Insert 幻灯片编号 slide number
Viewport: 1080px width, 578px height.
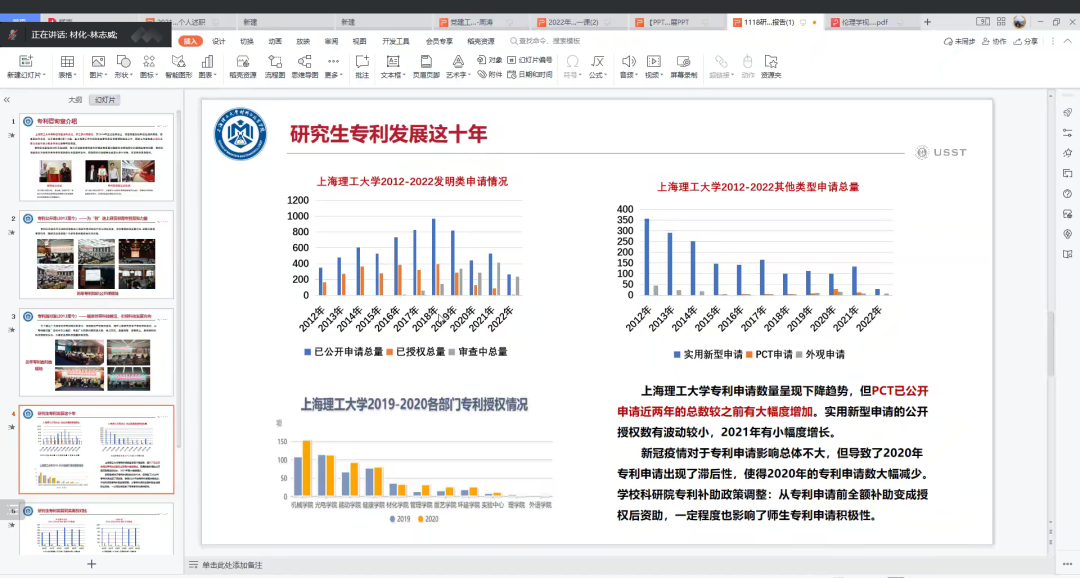(x=530, y=60)
